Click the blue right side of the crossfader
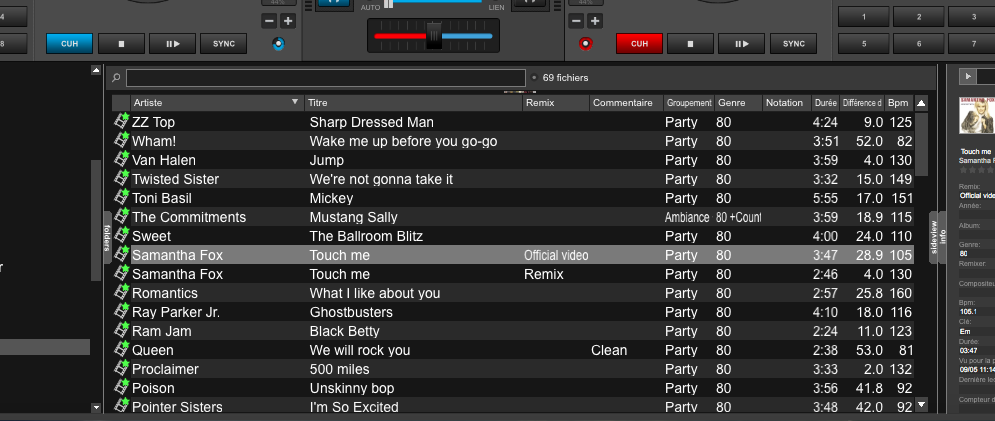 (466, 36)
